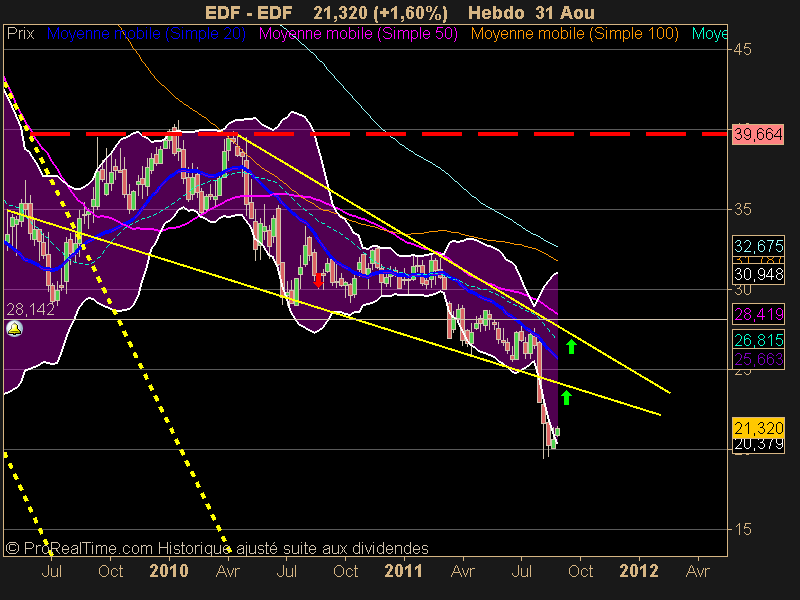Viewport: 800px width, 600px height.
Task: Click the 28,419 magenta price label
Action: [758, 314]
